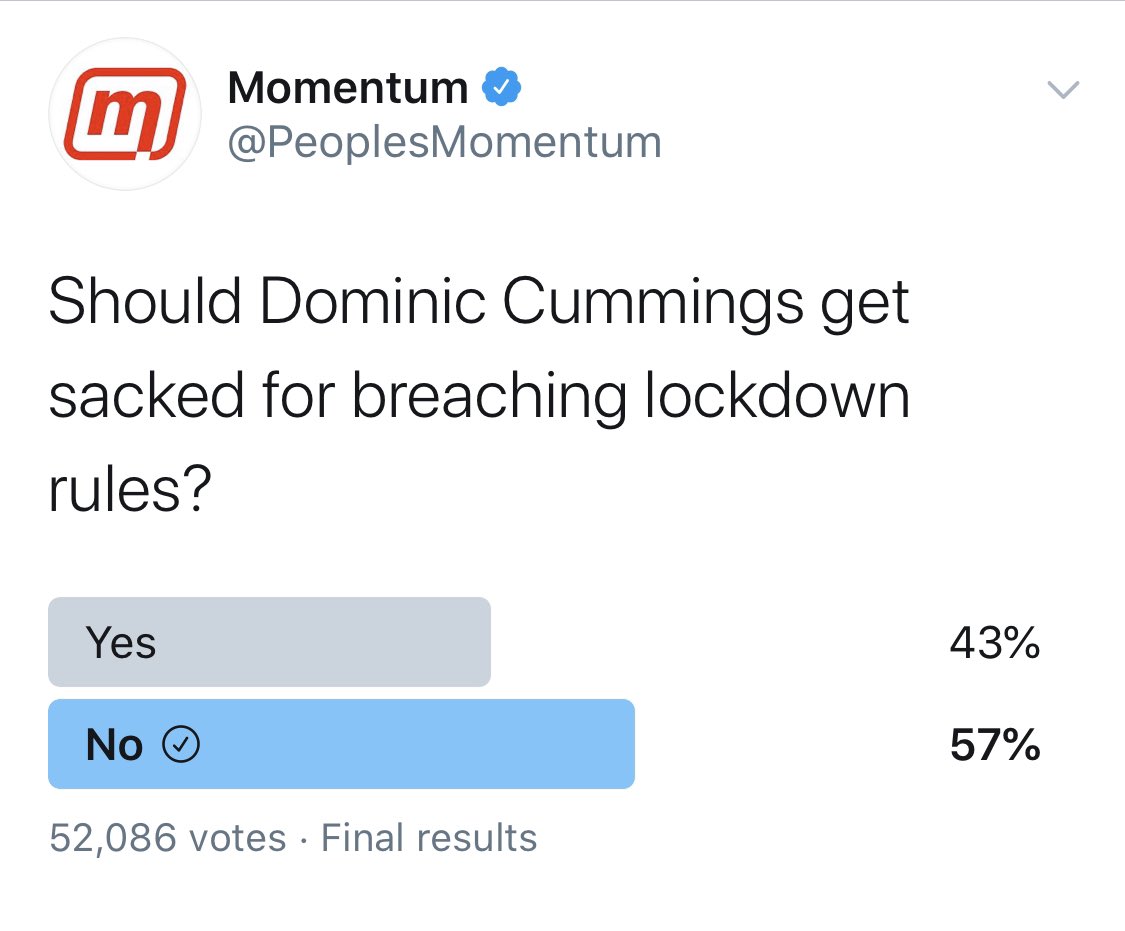Select the Yes poll option bar
Image resolution: width=1125 pixels, height=931 pixels.
point(269,642)
